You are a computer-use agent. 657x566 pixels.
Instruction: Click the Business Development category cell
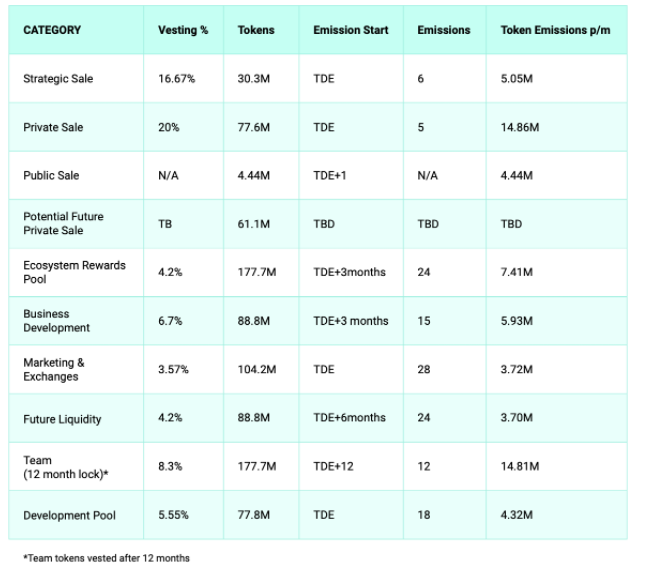tap(56, 320)
